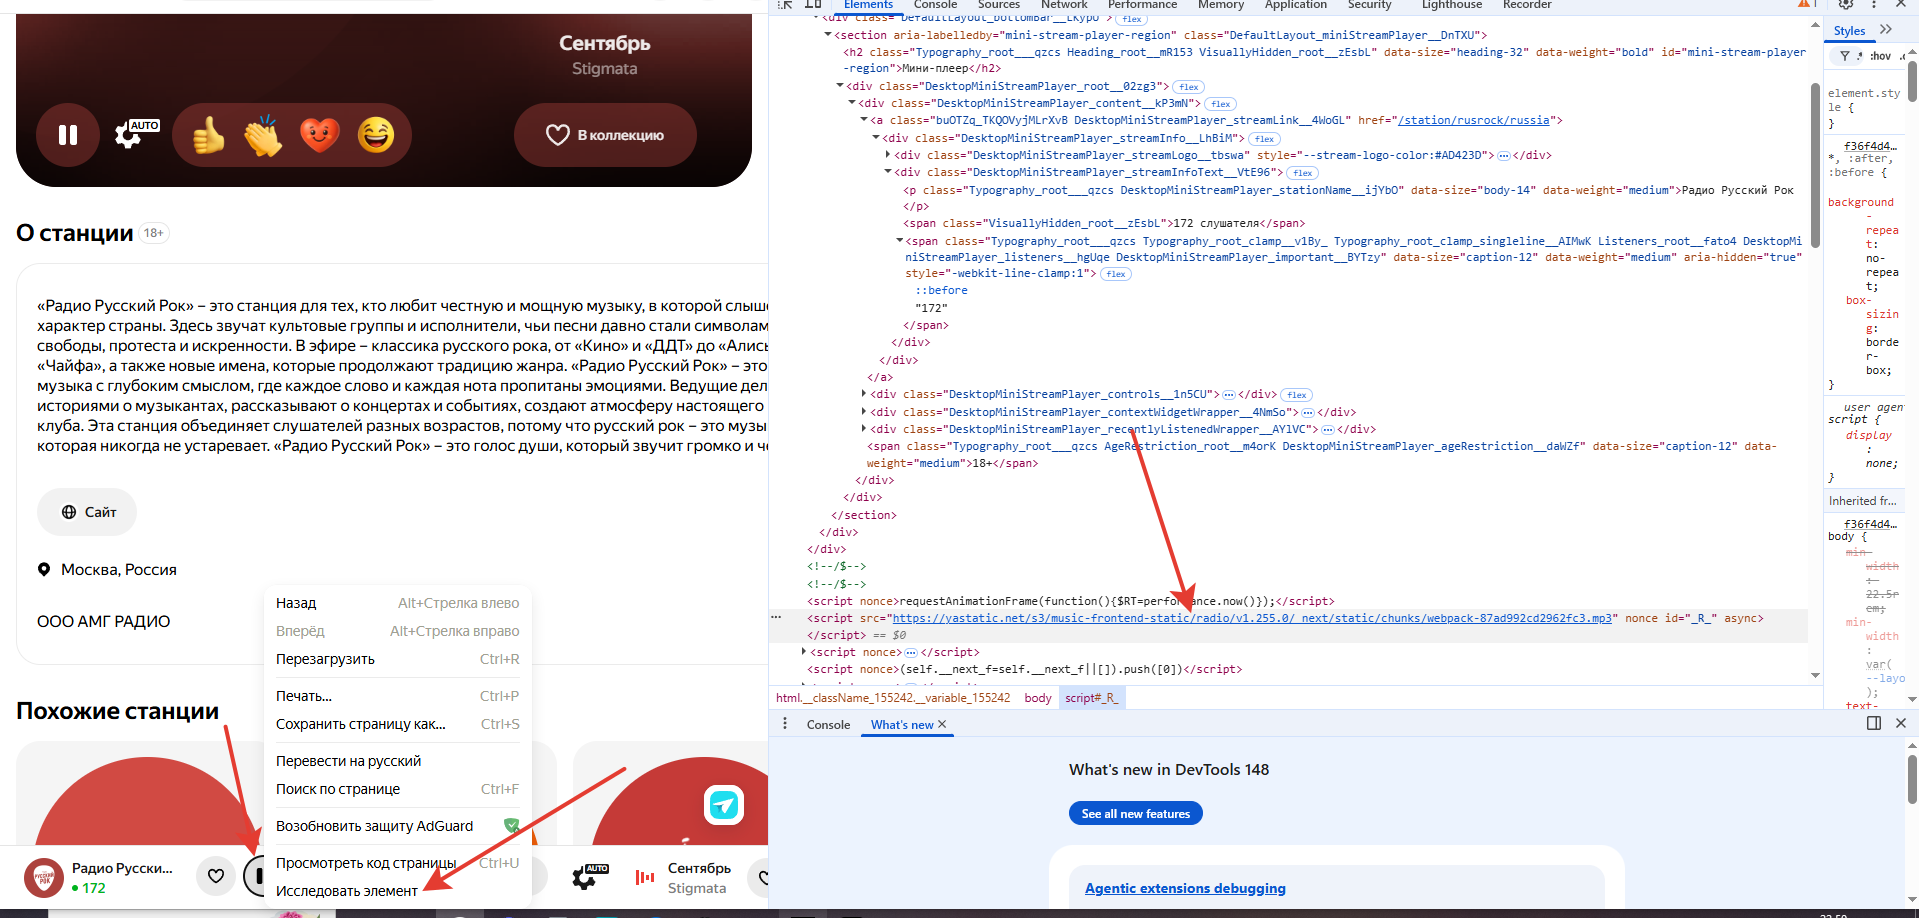The height and width of the screenshot is (918, 1919).
Task: Send laughing face reaction emoji
Action: click(x=376, y=135)
